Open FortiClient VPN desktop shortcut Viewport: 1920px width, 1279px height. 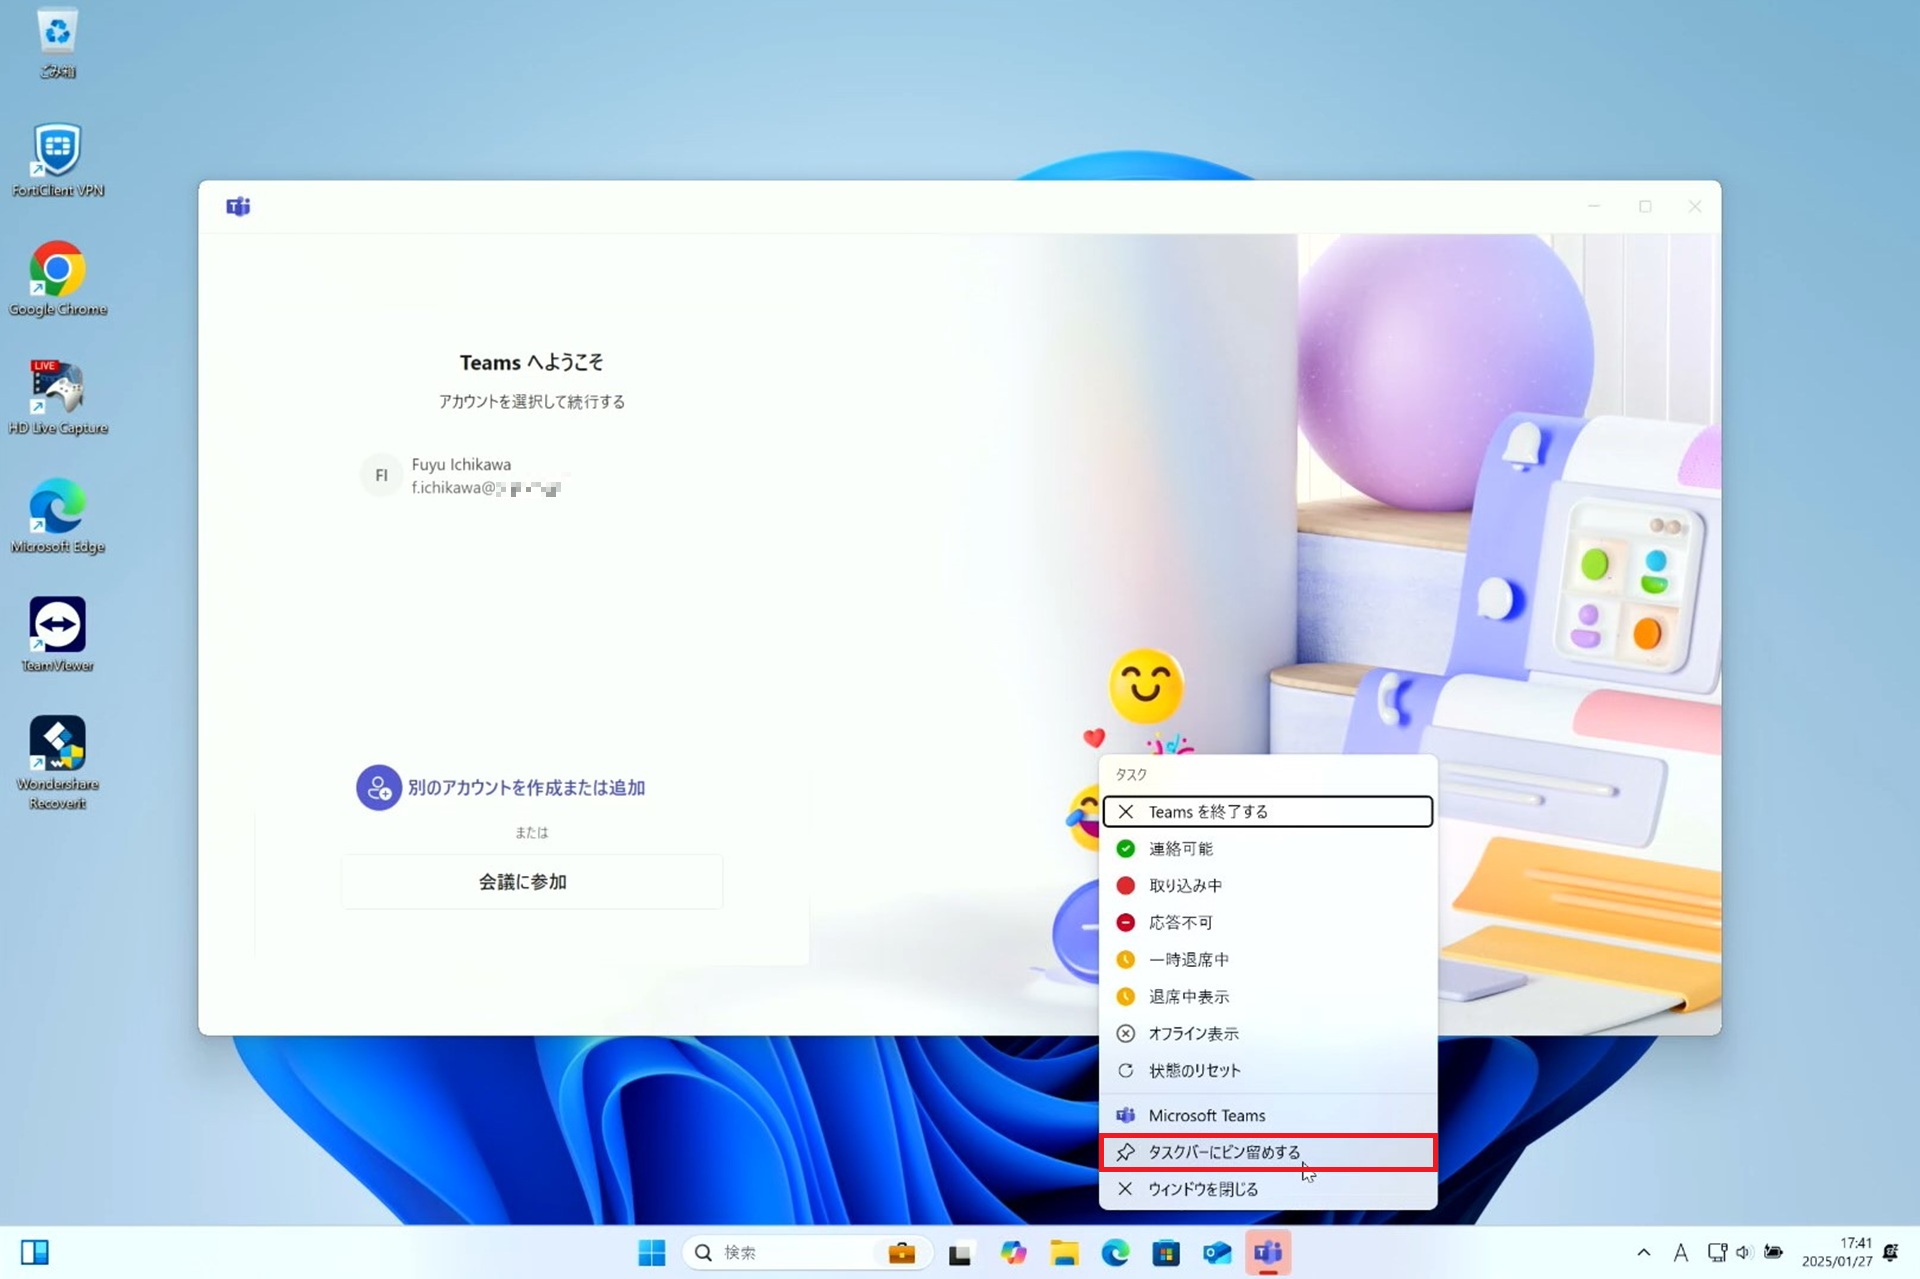point(57,160)
